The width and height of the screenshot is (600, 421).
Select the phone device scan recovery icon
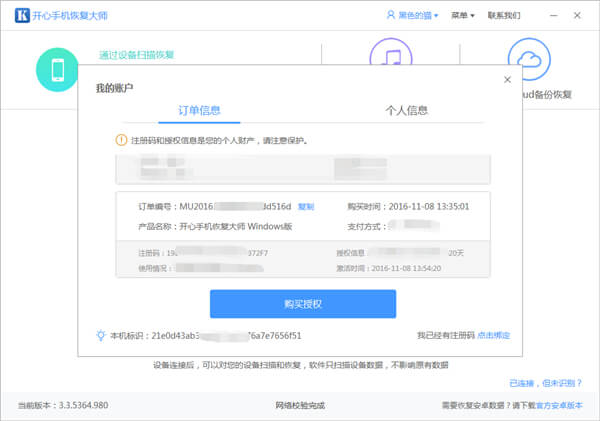tap(57, 70)
